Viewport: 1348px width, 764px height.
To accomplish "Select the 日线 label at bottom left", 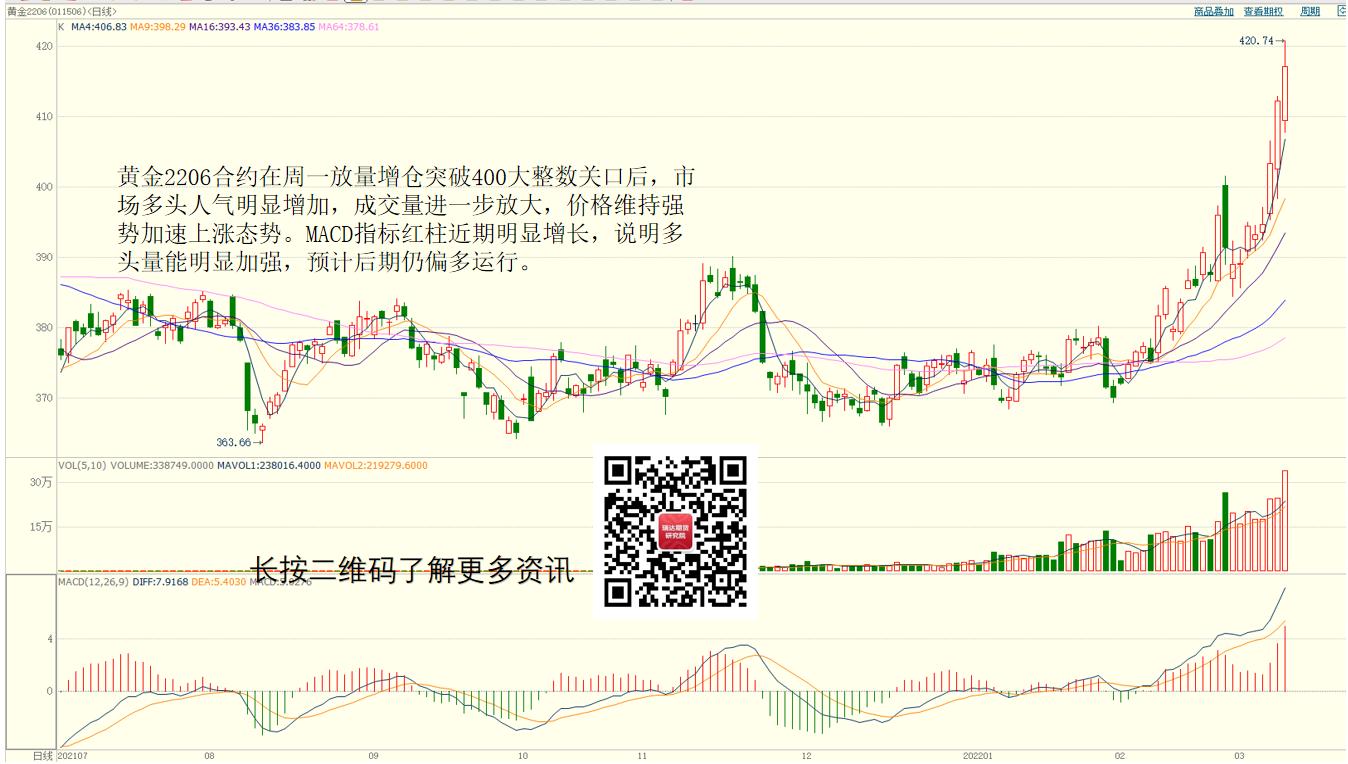I will pos(42,756).
